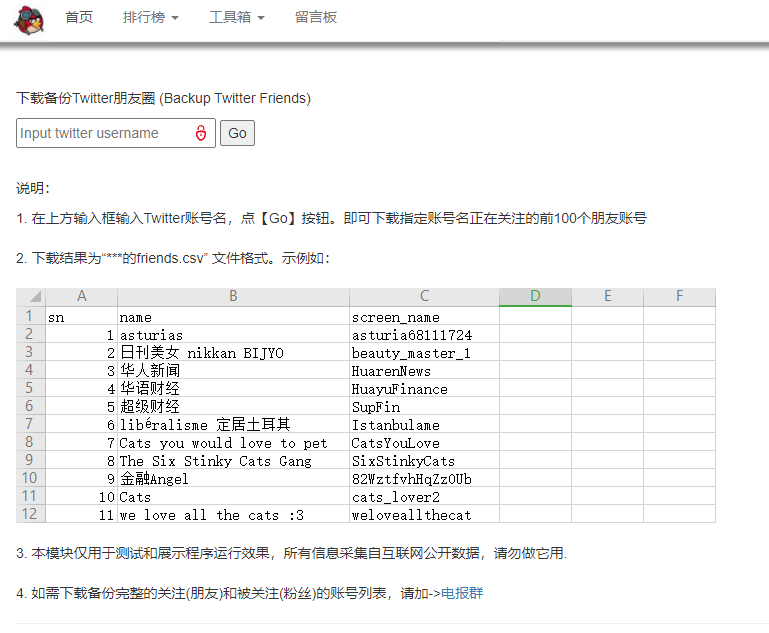Expand the 工具箱 dropdown menu
Image resolution: width=769 pixels, height=633 pixels.
point(236,18)
